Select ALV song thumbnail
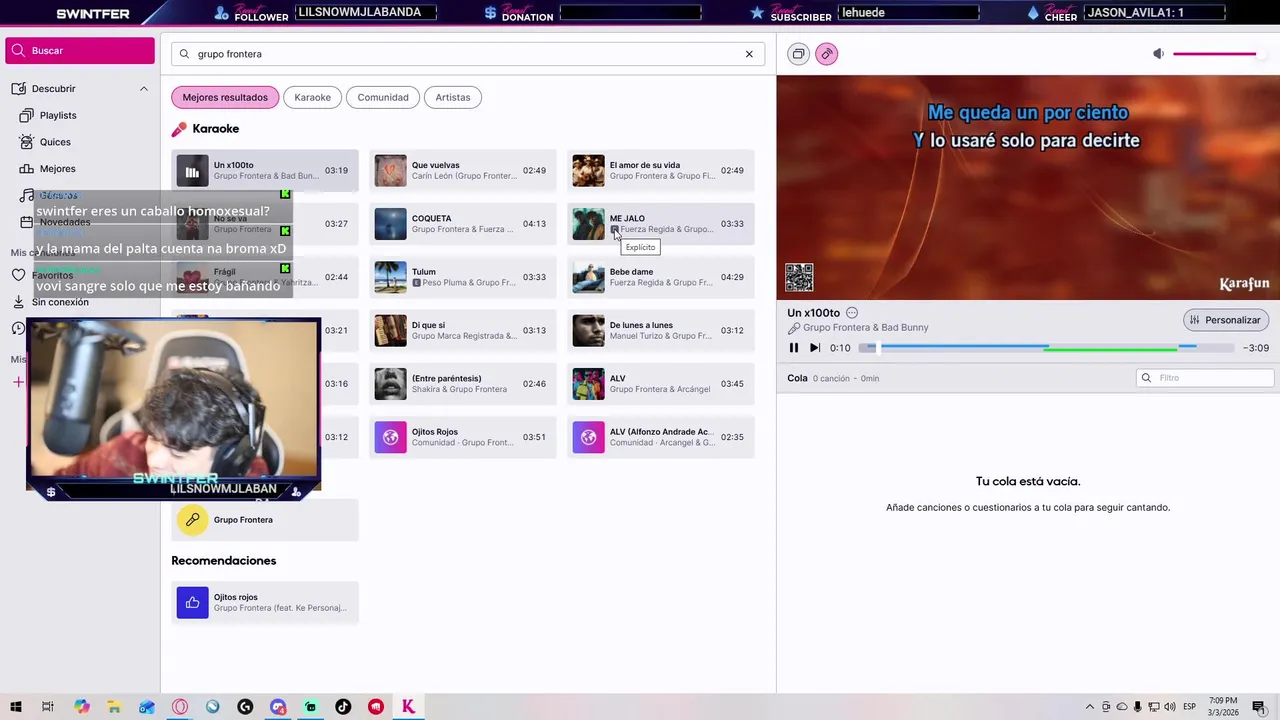Image resolution: width=1280 pixels, height=720 pixels. (589, 384)
